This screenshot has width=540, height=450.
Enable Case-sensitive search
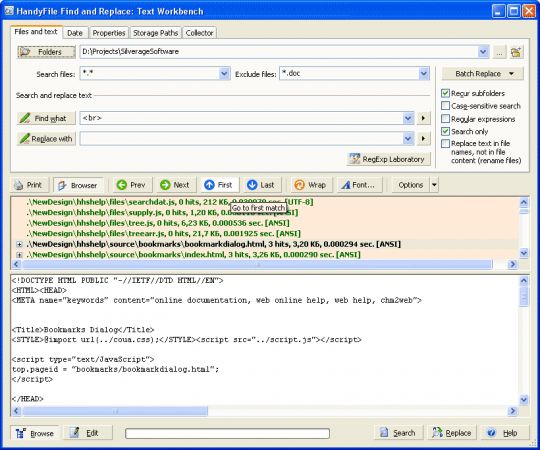pyautogui.click(x=445, y=106)
